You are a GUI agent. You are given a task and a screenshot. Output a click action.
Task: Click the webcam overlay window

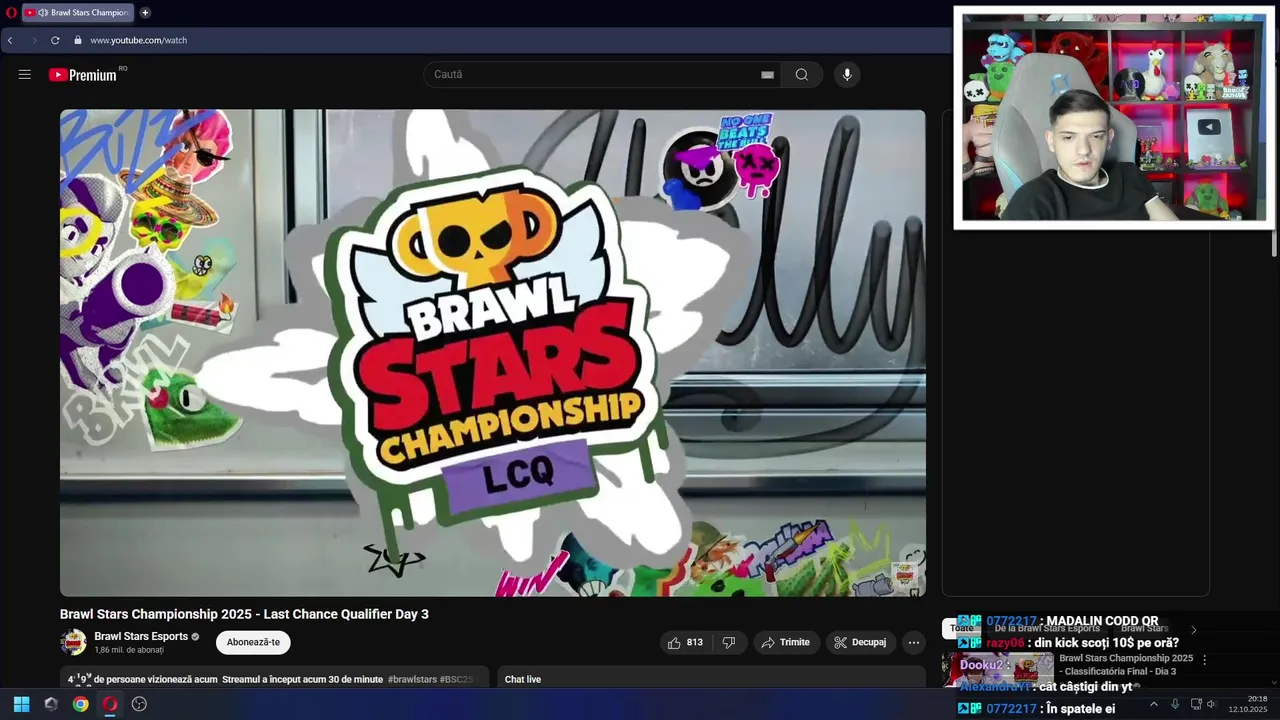tap(1114, 118)
